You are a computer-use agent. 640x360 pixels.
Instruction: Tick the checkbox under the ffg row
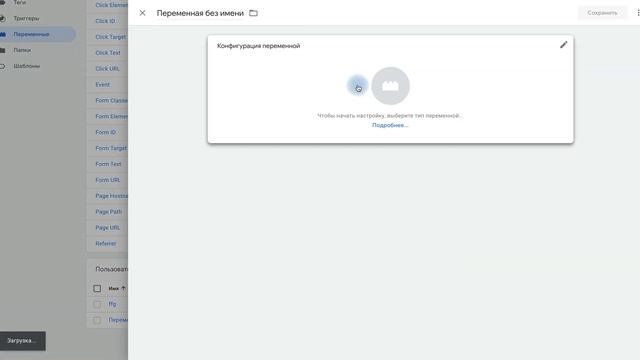coord(97,320)
